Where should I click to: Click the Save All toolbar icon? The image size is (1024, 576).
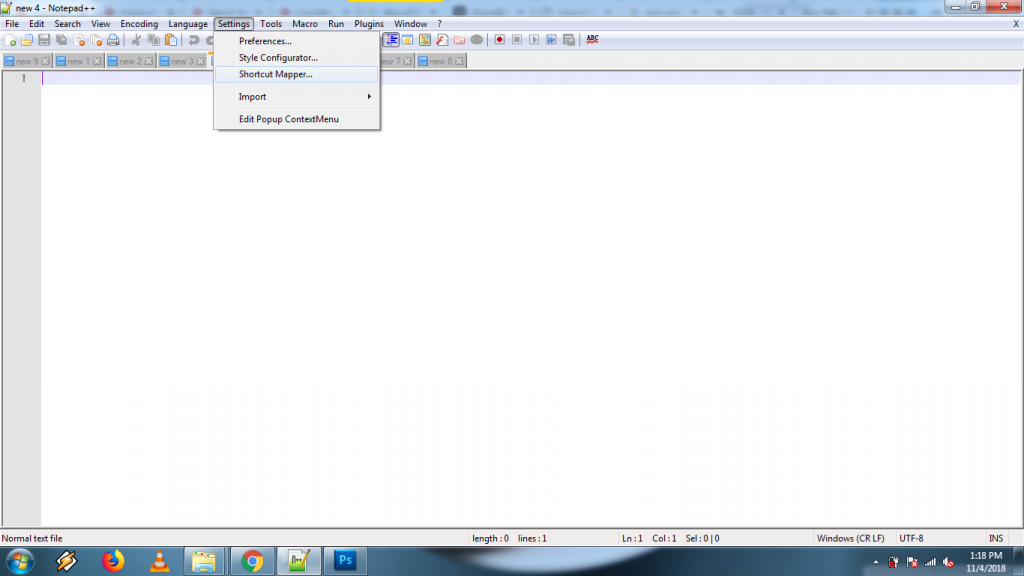coord(61,40)
